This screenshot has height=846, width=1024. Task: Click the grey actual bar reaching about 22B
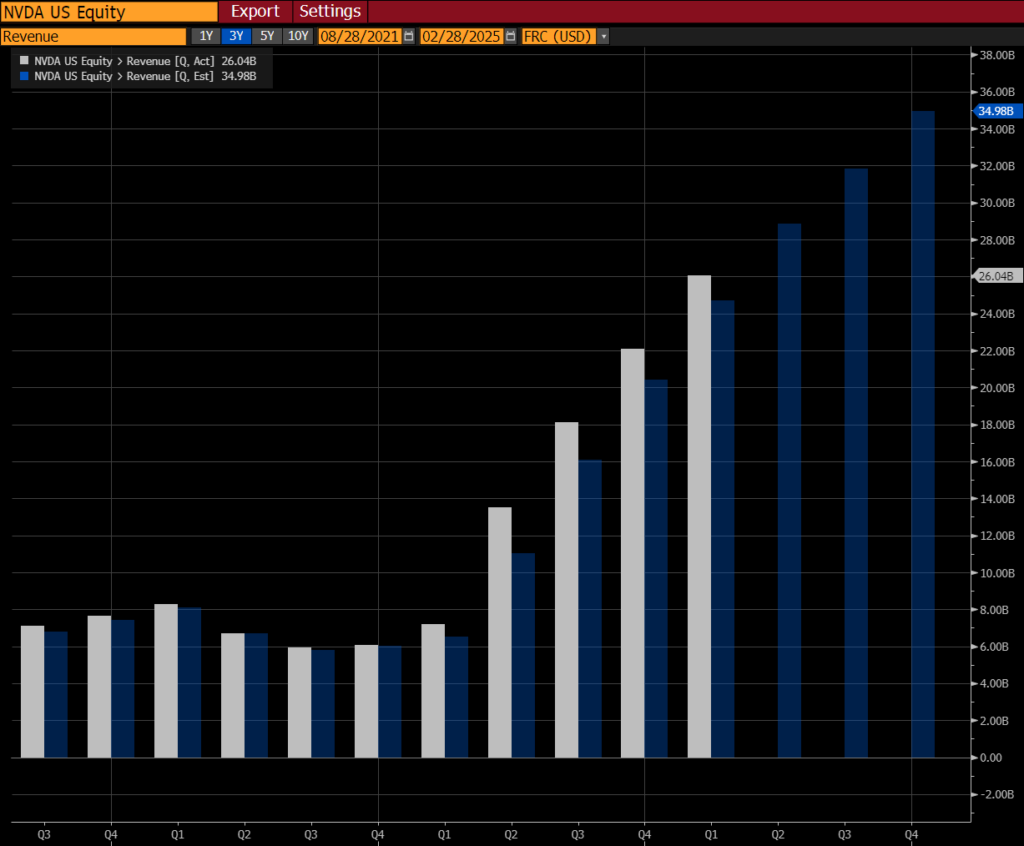(633, 553)
